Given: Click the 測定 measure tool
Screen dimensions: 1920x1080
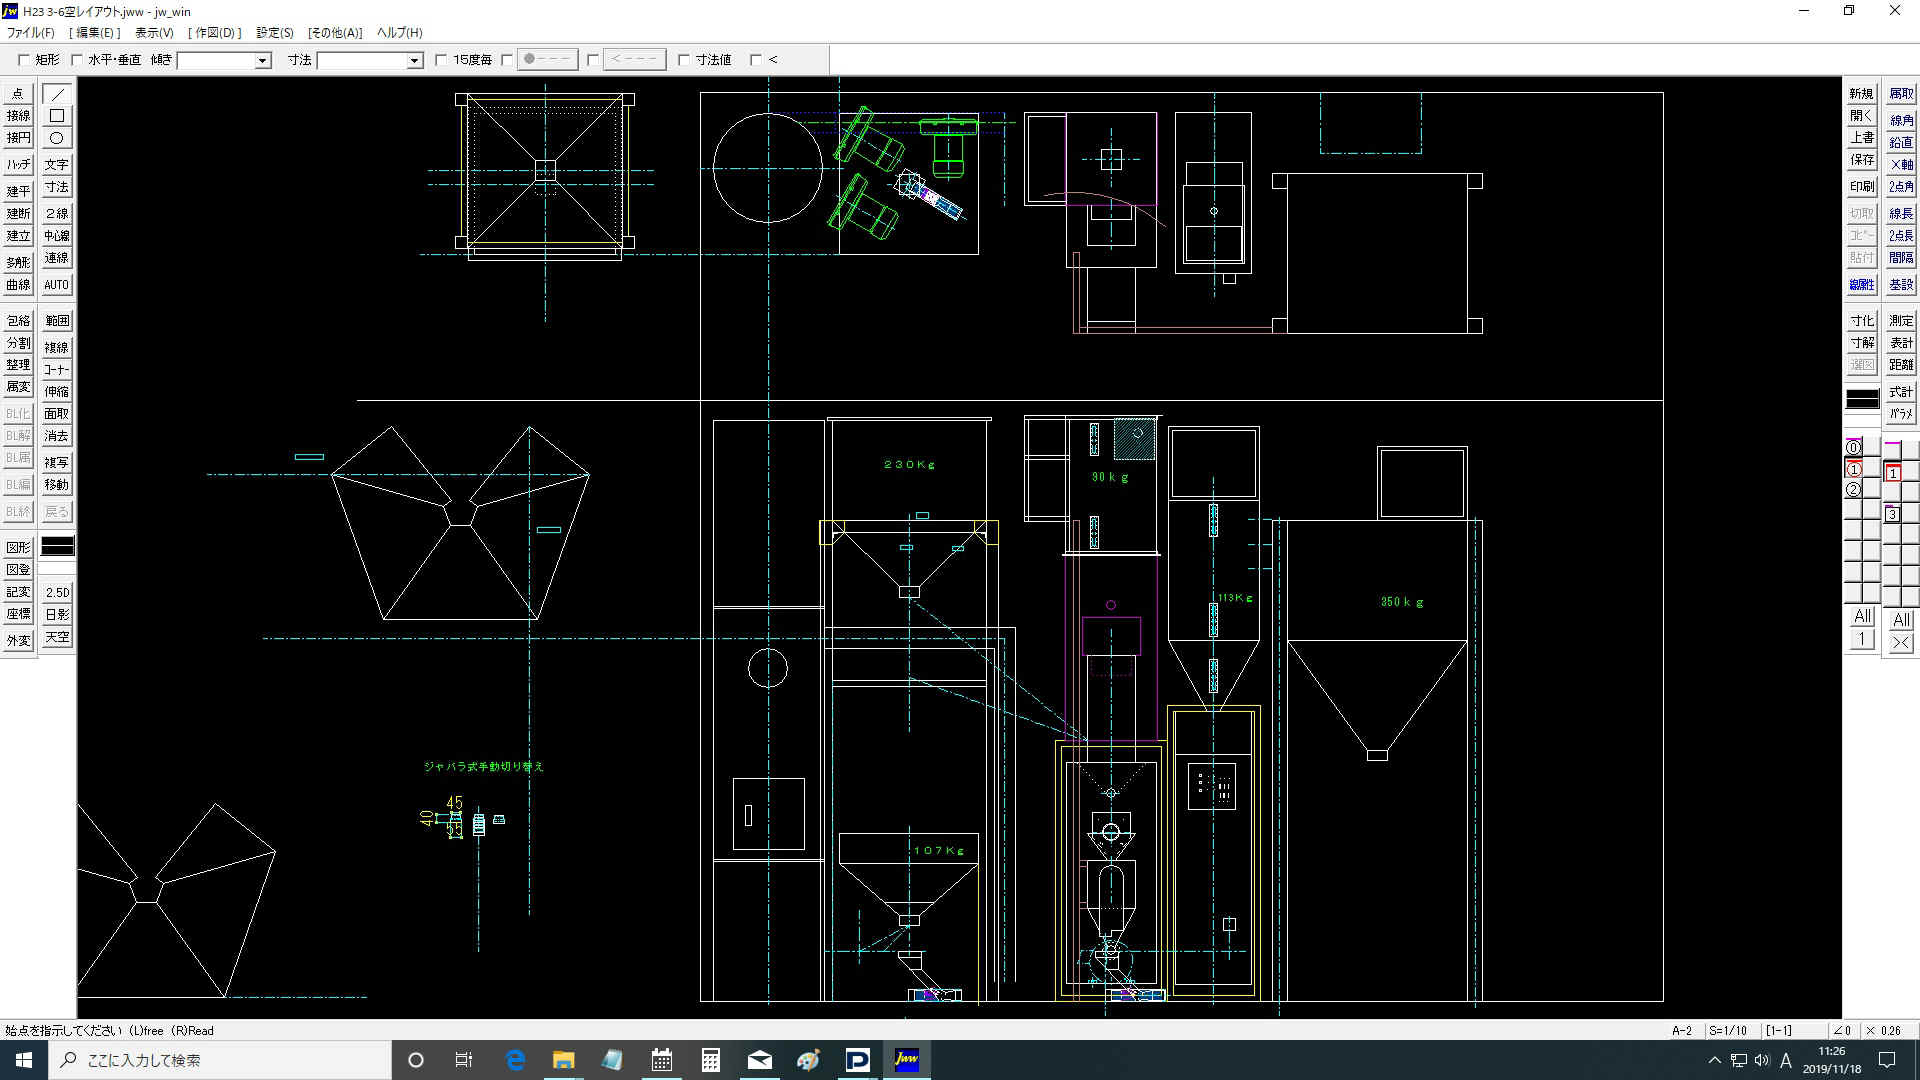Looking at the screenshot, I should pos(1900,321).
